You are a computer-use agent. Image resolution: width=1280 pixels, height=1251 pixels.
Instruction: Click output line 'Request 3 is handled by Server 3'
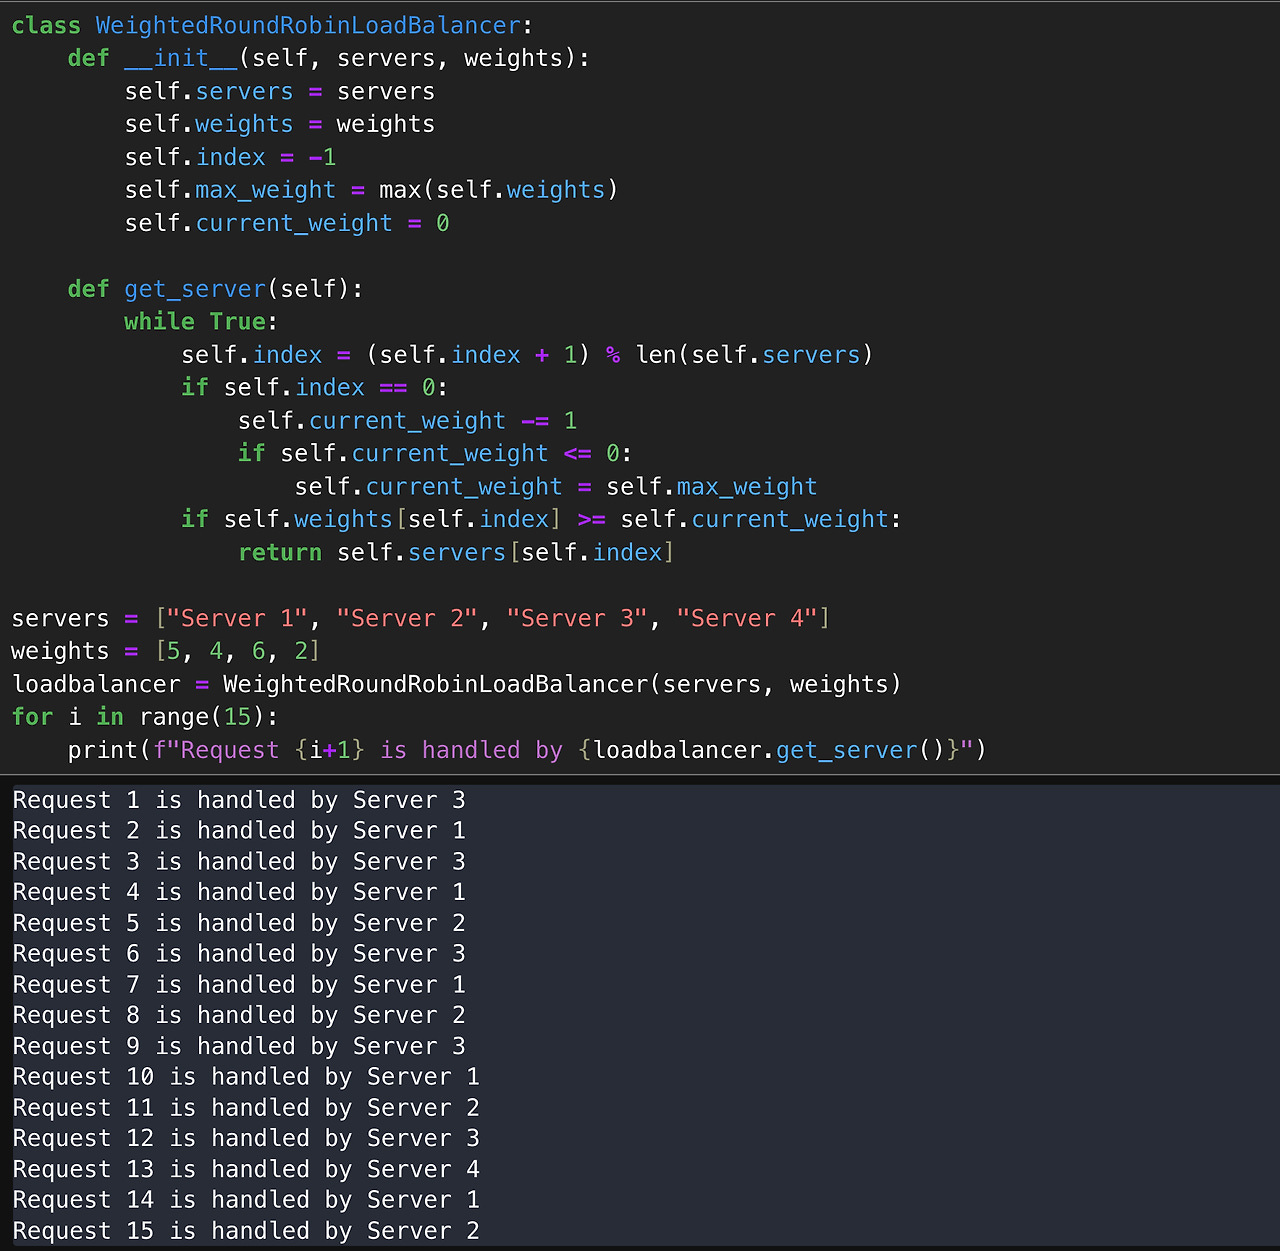coord(239,862)
